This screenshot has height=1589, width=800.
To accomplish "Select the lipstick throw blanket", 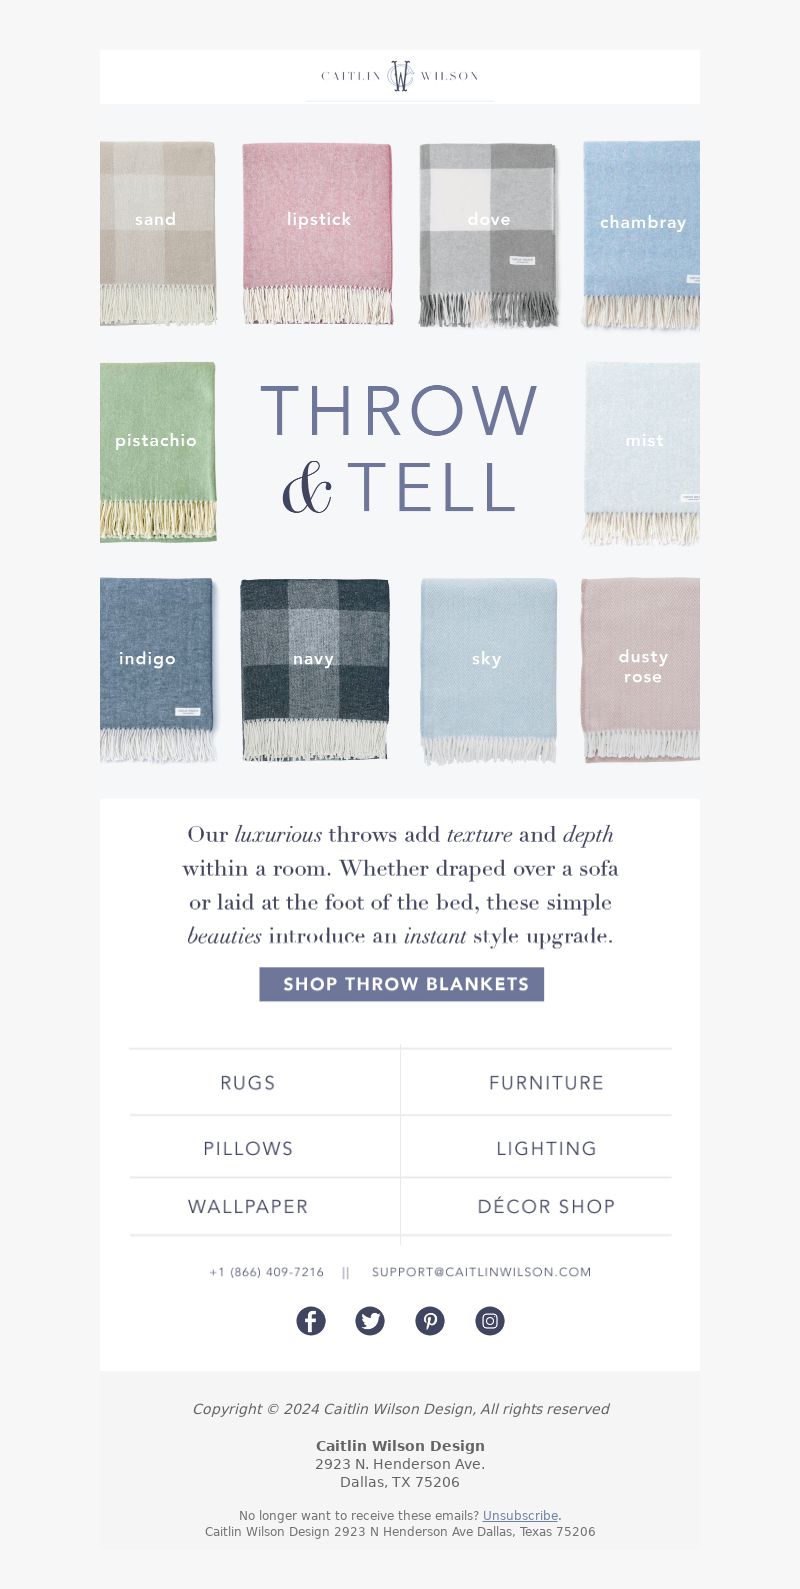I will (317, 234).
